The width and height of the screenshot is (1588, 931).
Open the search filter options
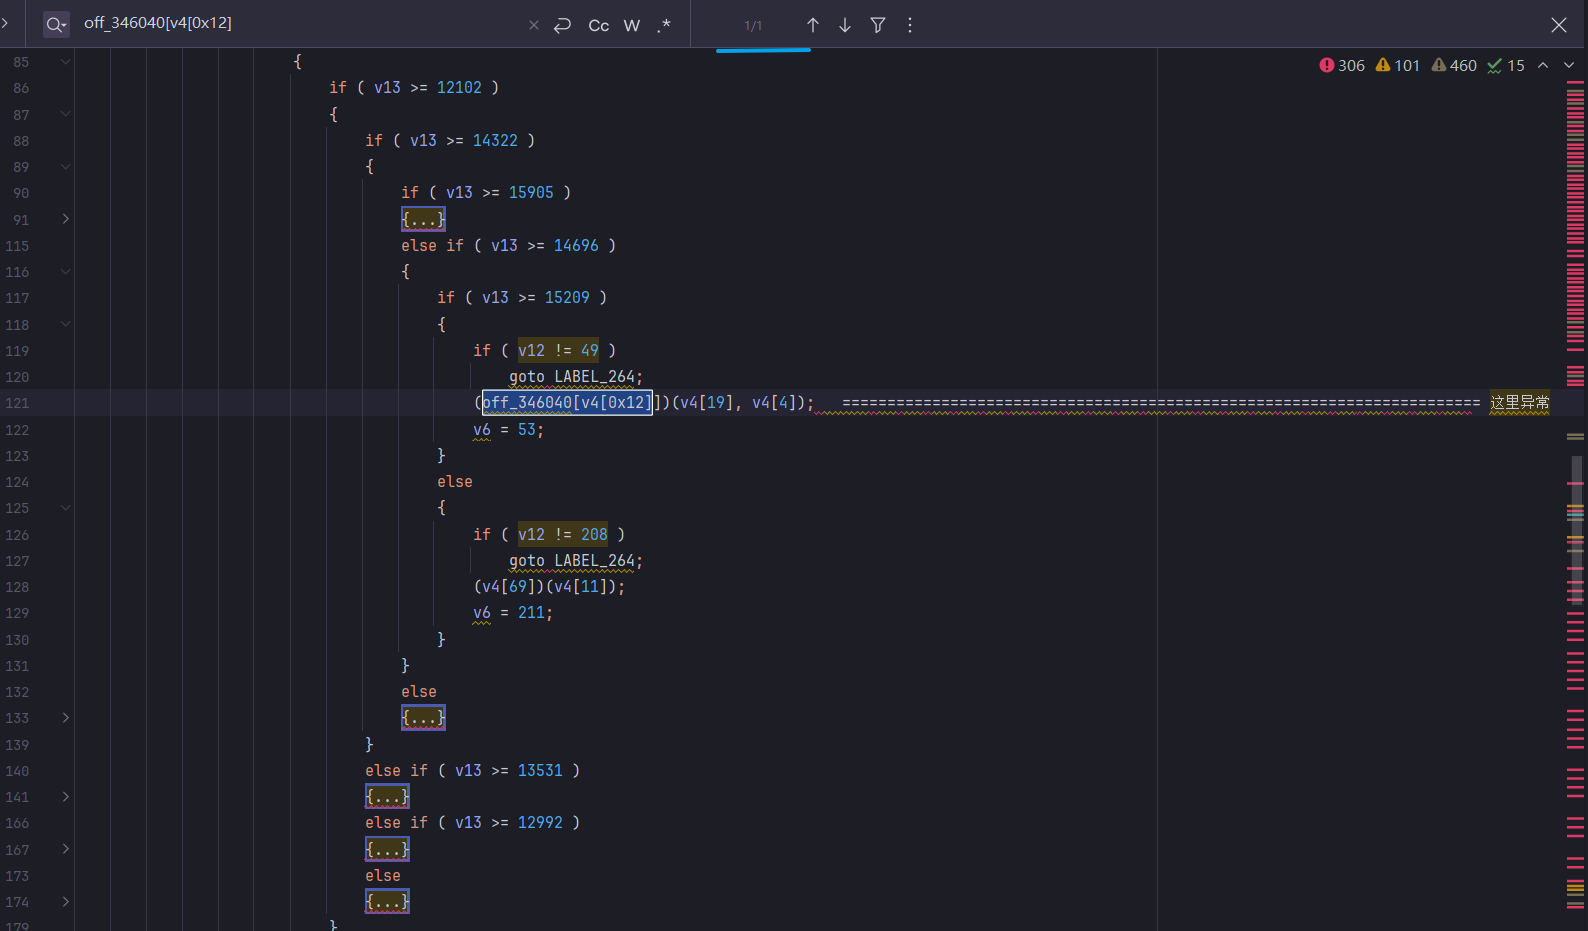click(877, 25)
